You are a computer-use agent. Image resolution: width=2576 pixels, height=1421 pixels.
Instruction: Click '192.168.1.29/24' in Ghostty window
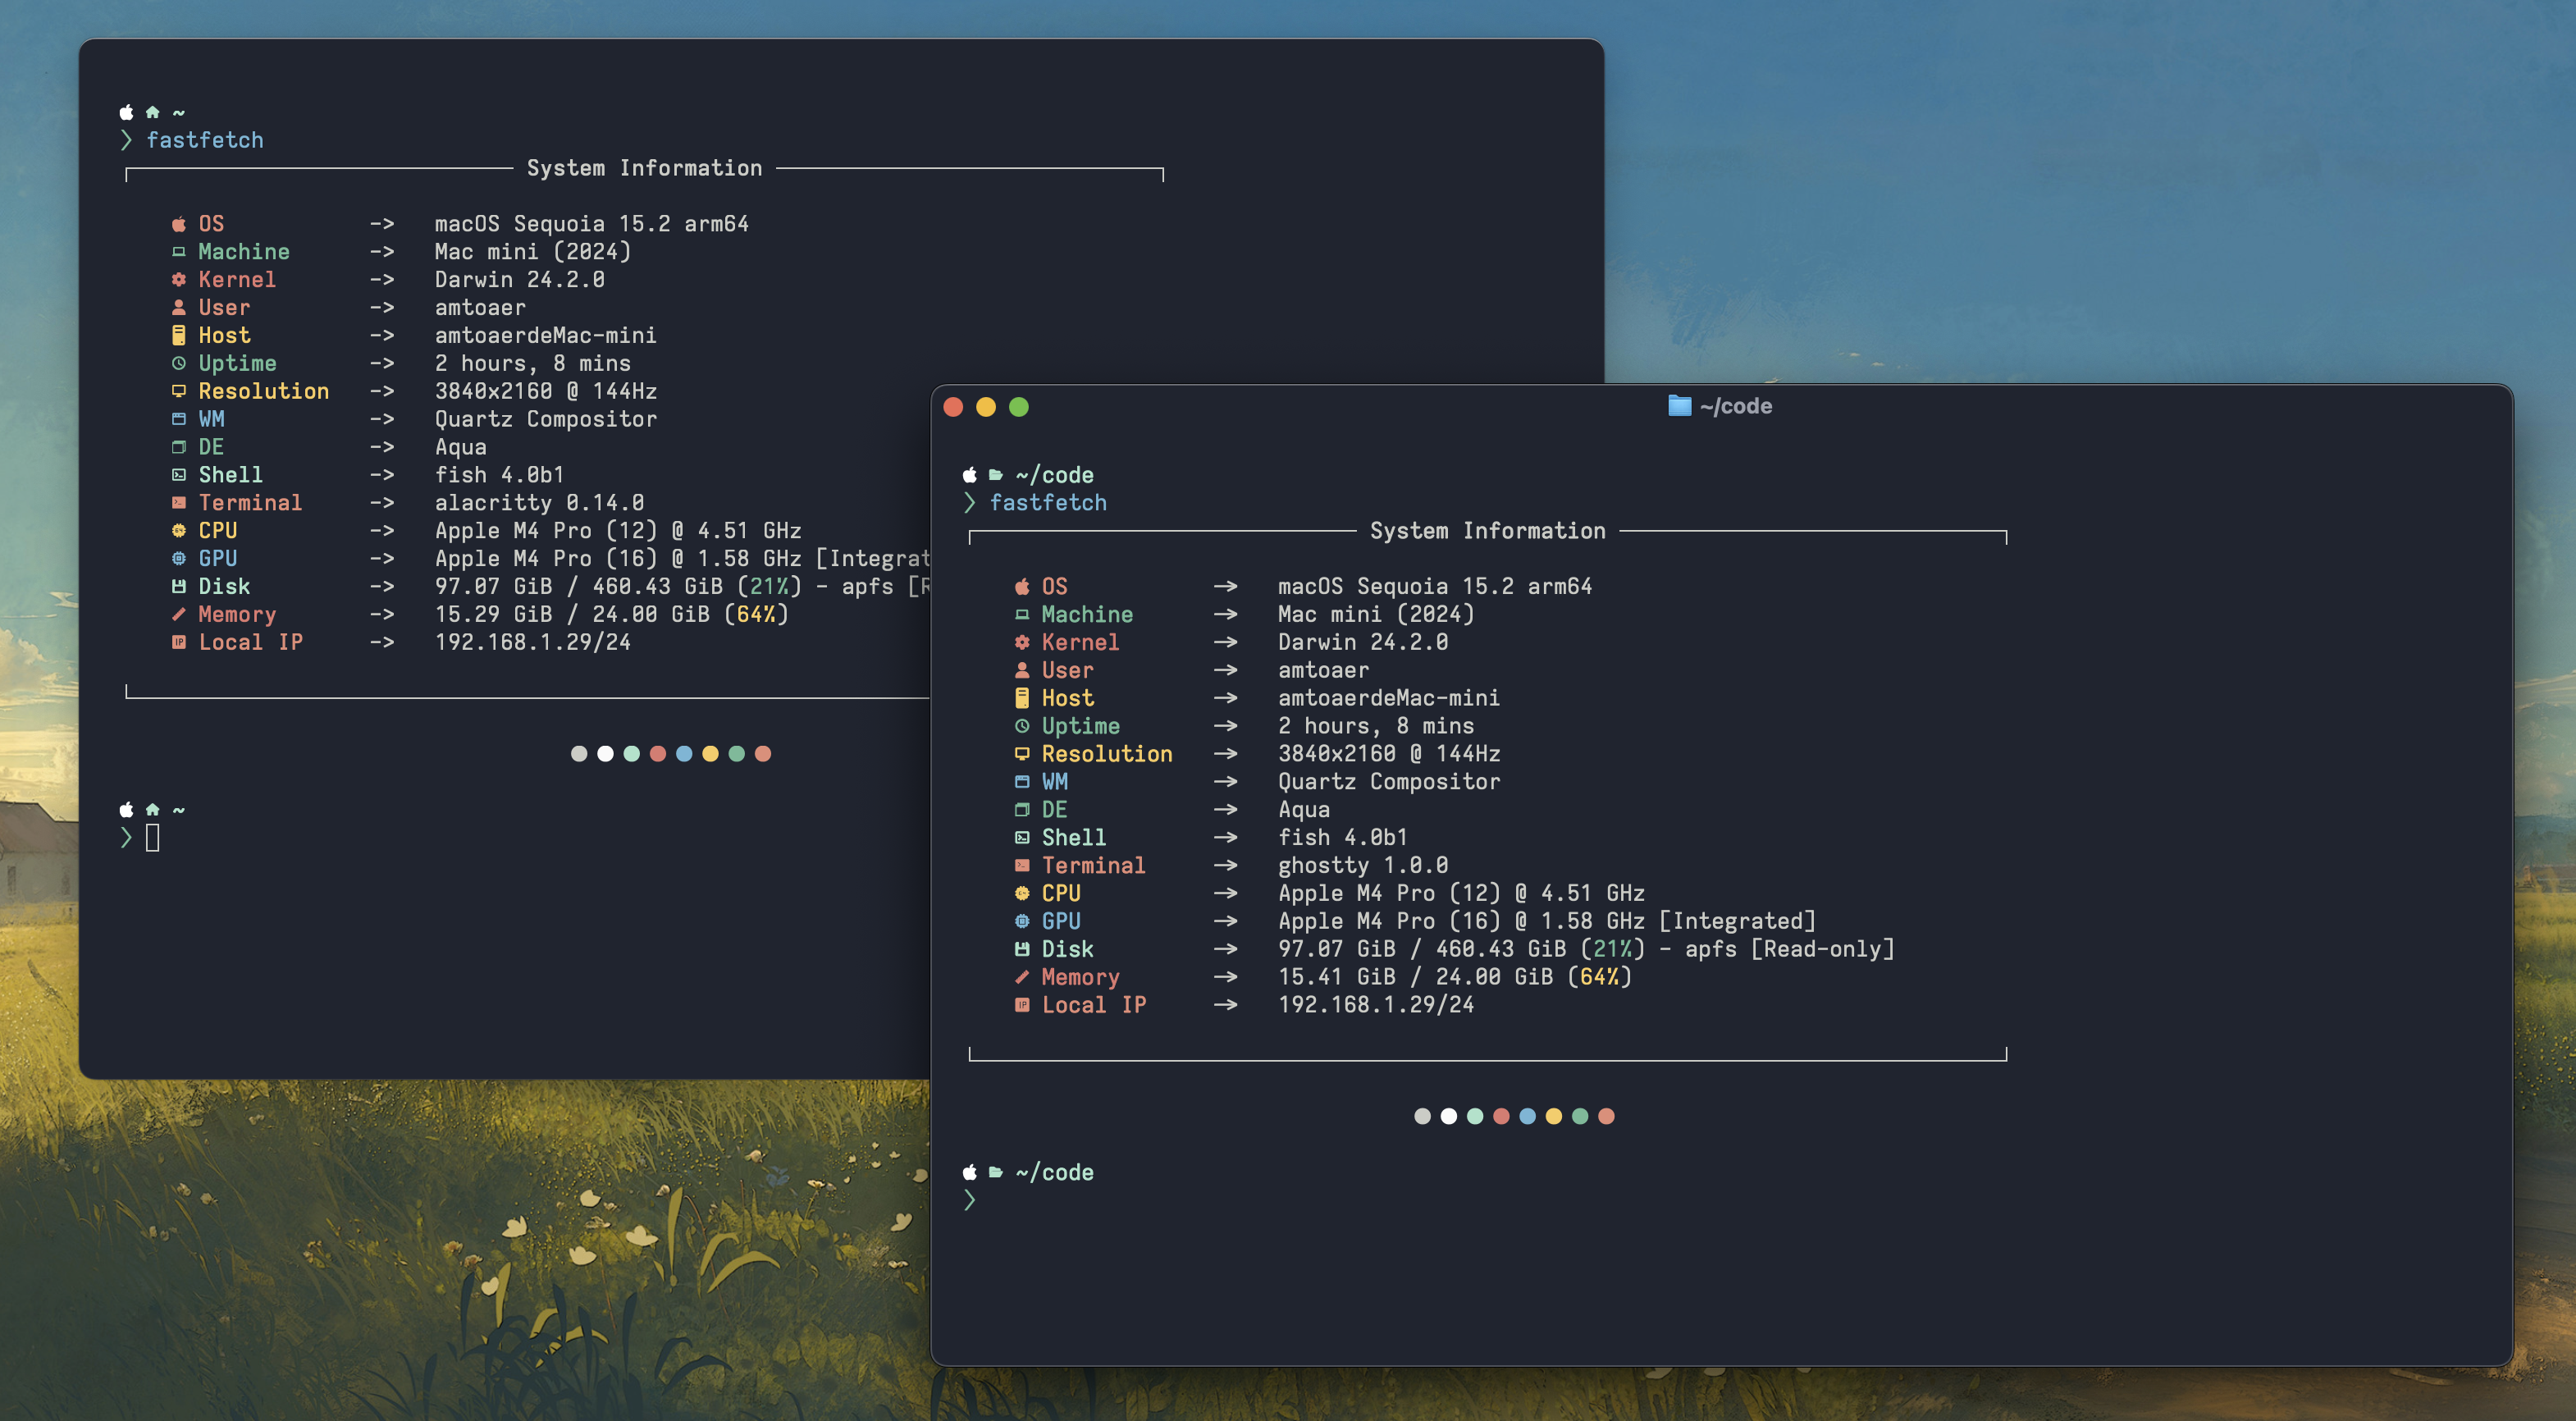click(x=1376, y=1005)
